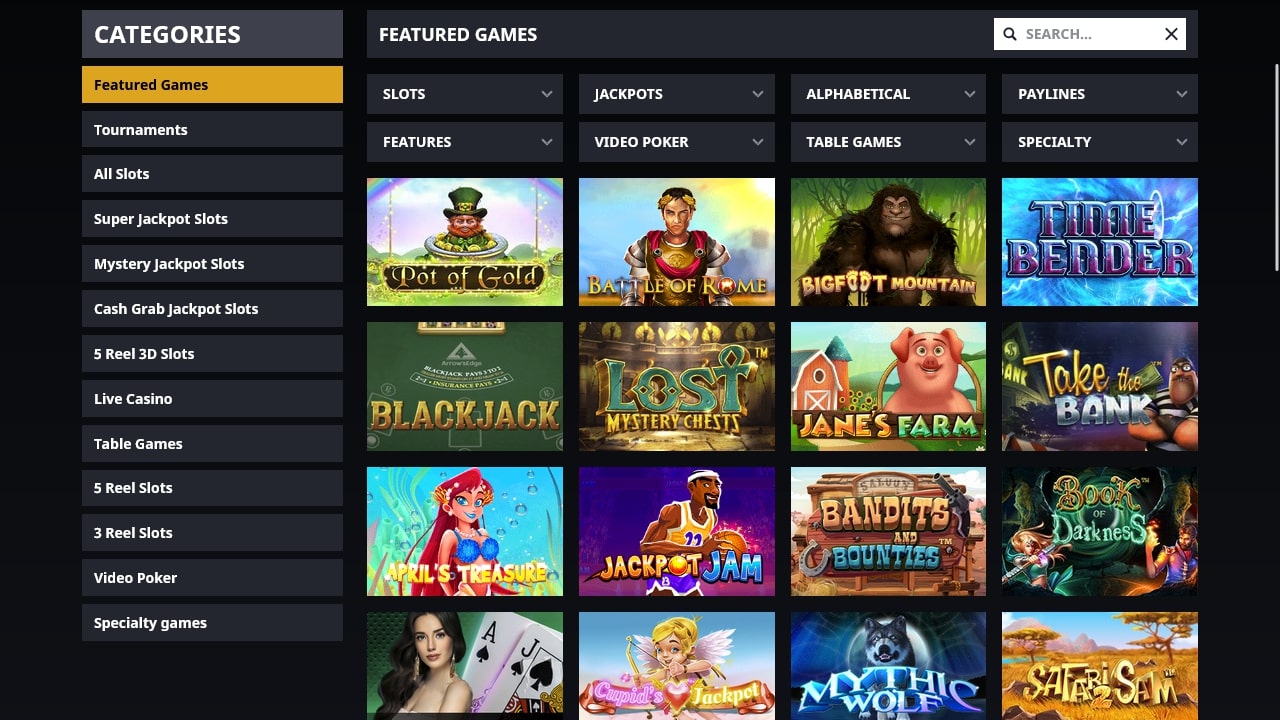This screenshot has width=1280, height=720.
Task: Launch the Time Bender game tile
Action: pyautogui.click(x=1100, y=242)
